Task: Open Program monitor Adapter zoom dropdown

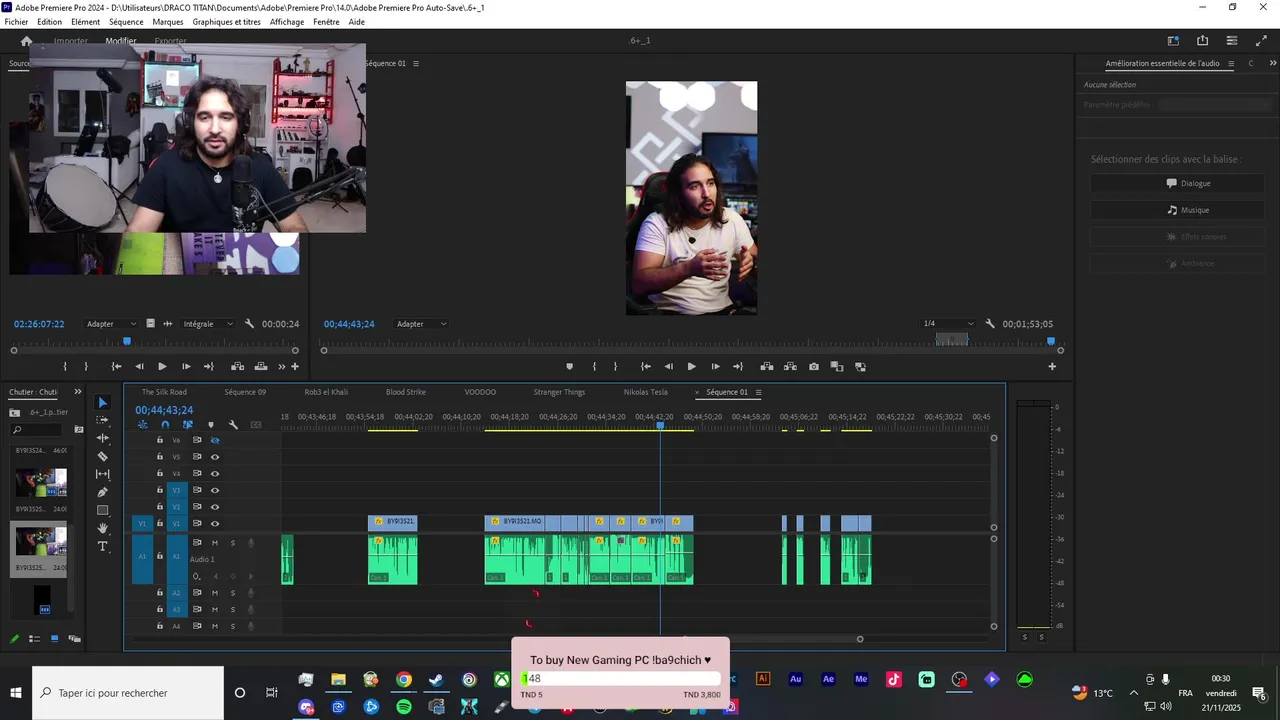Action: pos(421,324)
